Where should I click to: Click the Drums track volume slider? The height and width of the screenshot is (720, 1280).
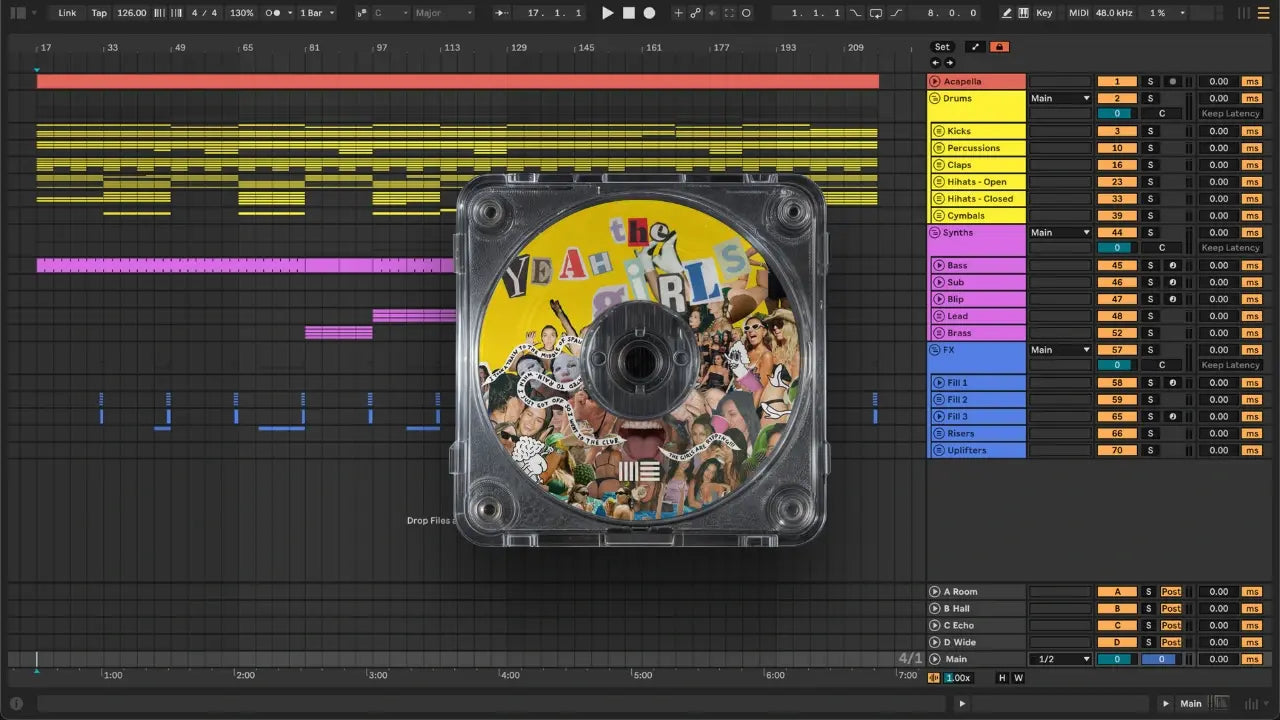coord(1117,114)
